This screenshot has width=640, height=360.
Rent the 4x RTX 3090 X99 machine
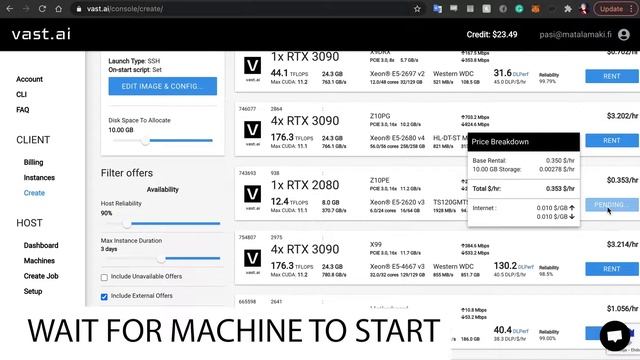point(612,269)
